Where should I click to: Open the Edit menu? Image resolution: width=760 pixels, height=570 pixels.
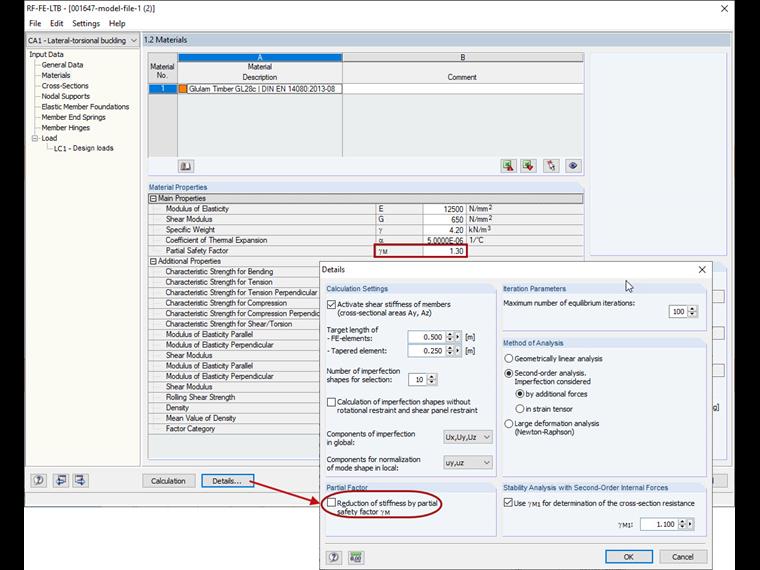point(56,23)
